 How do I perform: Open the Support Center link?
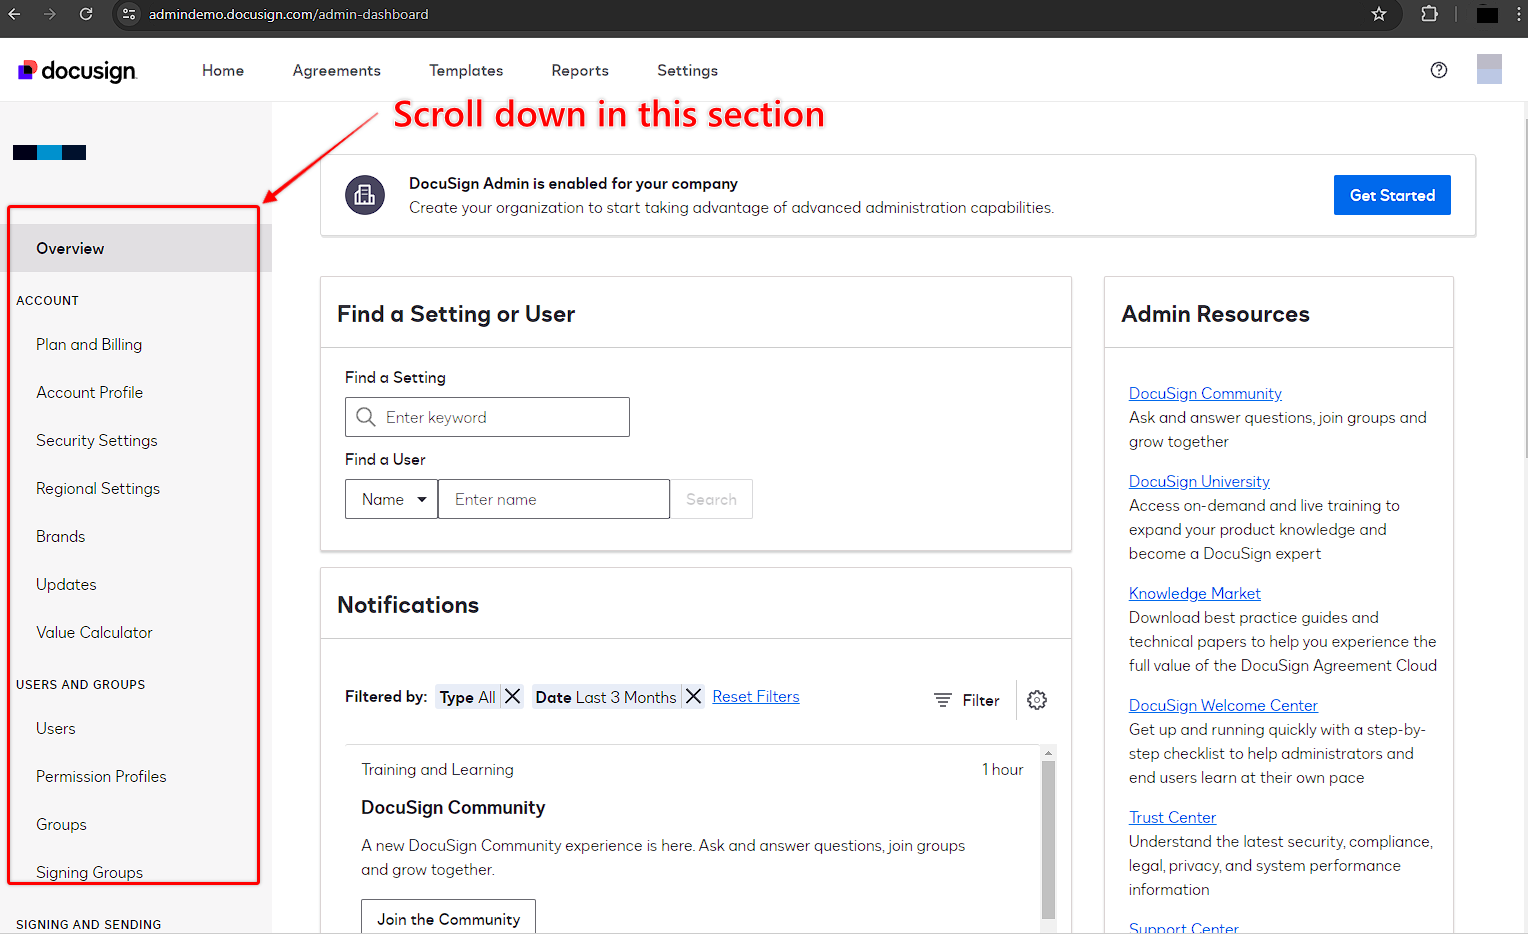point(1184,927)
